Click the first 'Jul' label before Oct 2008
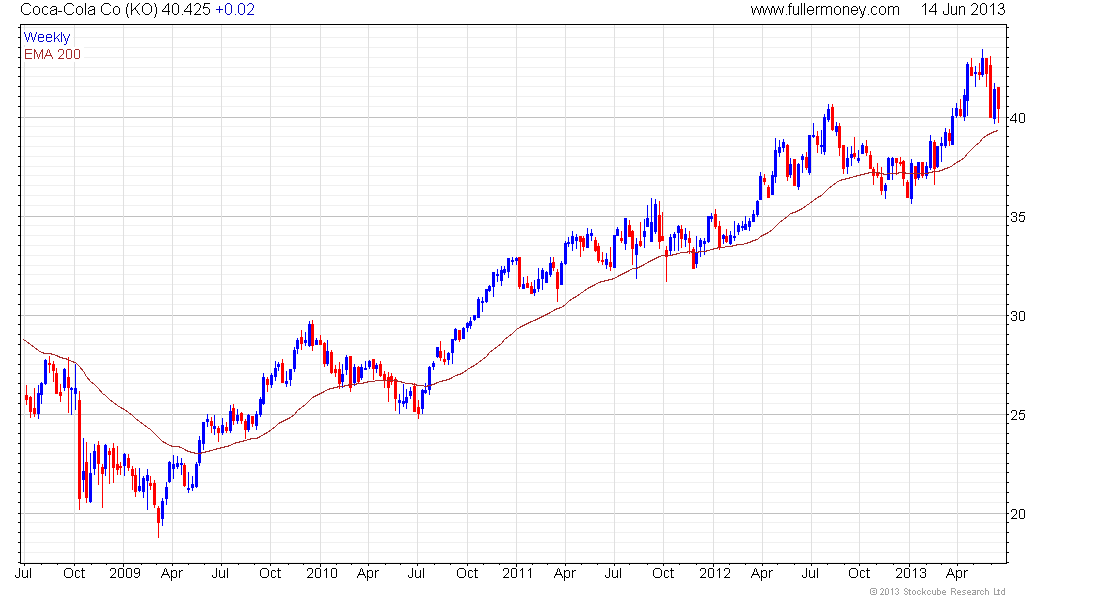This screenshot has width=1100, height=600. click(24, 573)
